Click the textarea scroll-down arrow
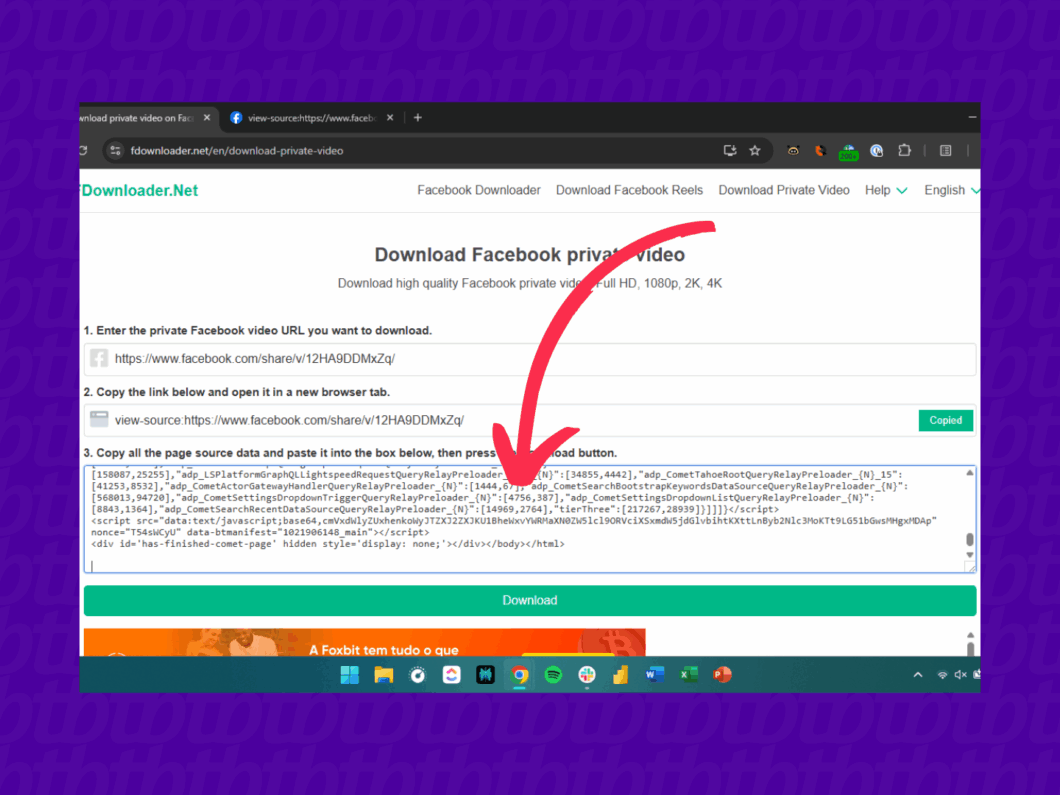This screenshot has height=795, width=1060. 970,555
